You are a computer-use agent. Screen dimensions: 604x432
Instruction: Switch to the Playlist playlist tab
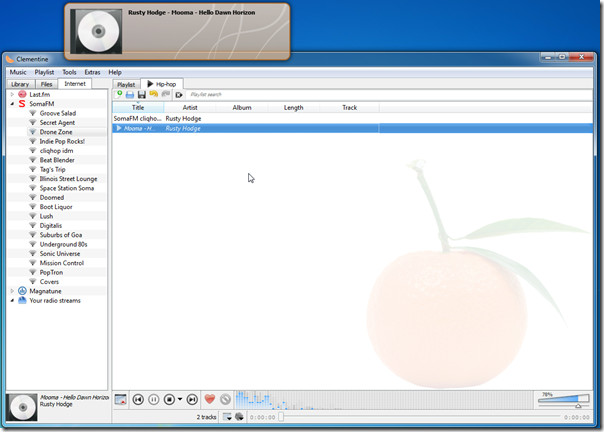126,84
